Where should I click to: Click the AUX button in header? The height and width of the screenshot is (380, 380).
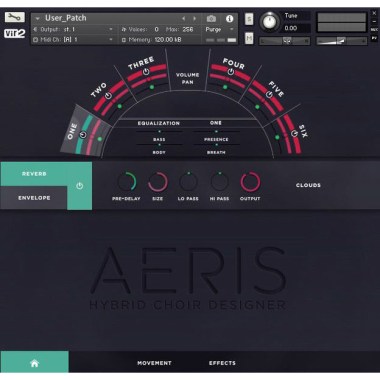pos(374,30)
